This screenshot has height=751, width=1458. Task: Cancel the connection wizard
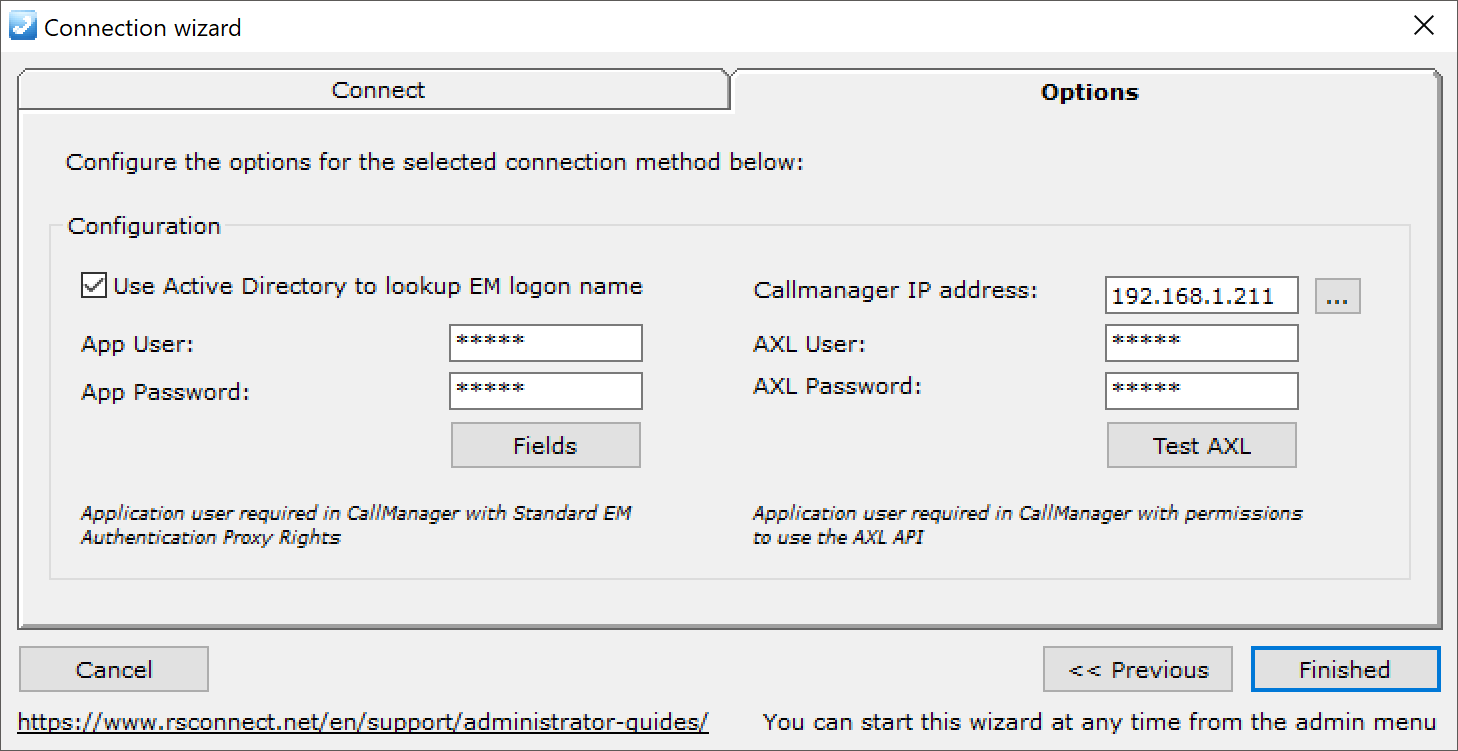click(x=114, y=669)
